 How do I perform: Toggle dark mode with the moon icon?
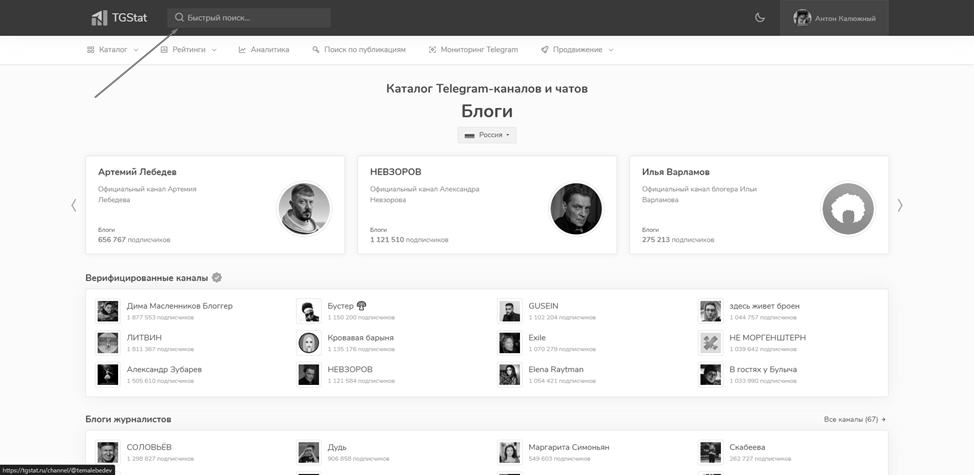click(x=759, y=18)
